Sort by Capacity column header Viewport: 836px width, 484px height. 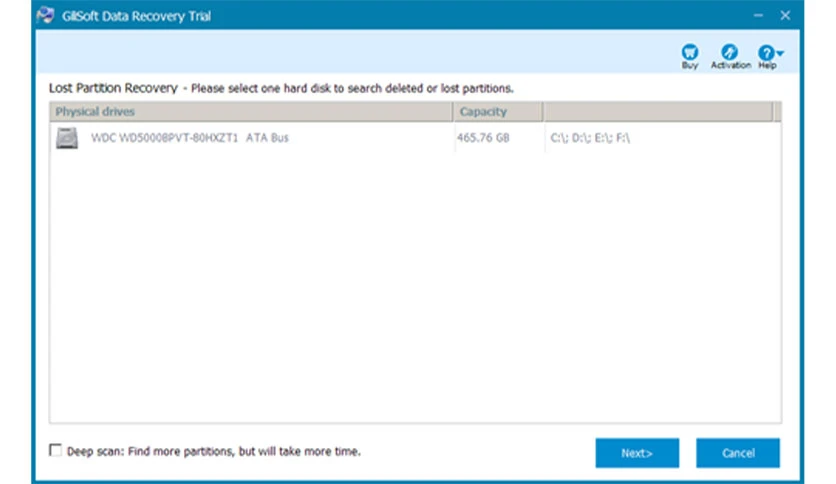pyautogui.click(x=498, y=111)
